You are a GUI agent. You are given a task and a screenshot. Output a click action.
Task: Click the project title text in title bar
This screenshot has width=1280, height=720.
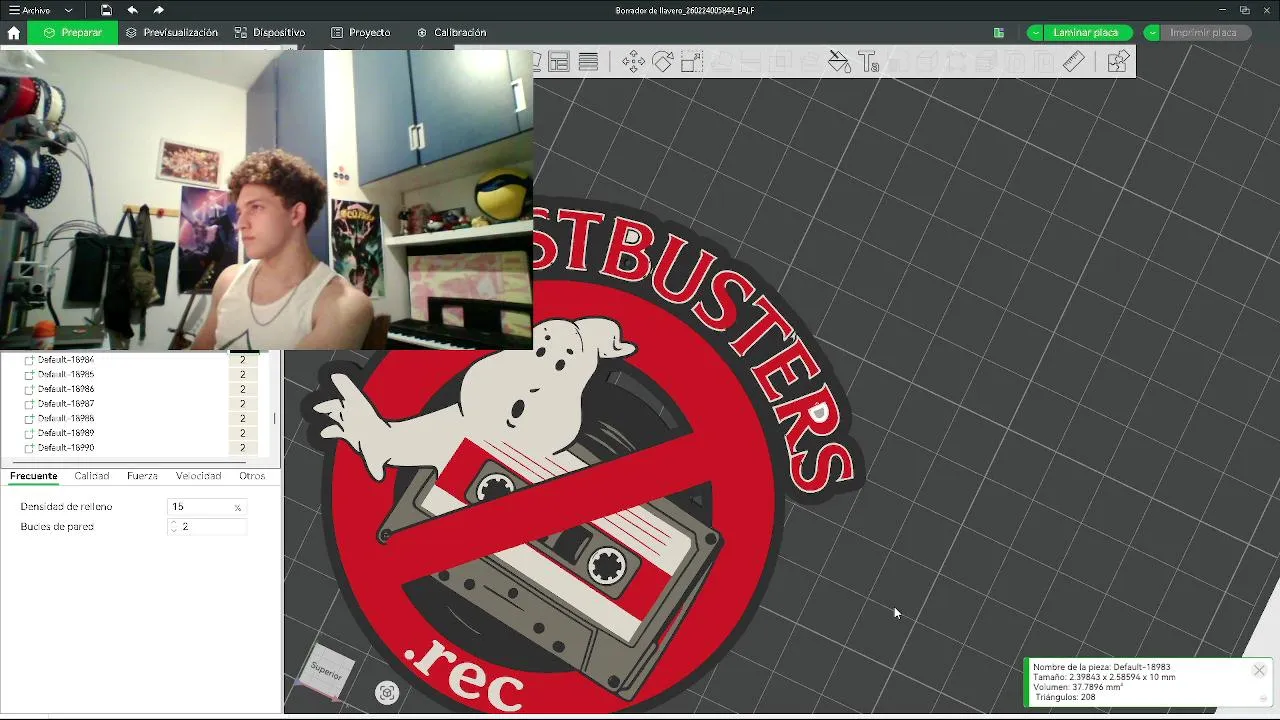click(685, 10)
